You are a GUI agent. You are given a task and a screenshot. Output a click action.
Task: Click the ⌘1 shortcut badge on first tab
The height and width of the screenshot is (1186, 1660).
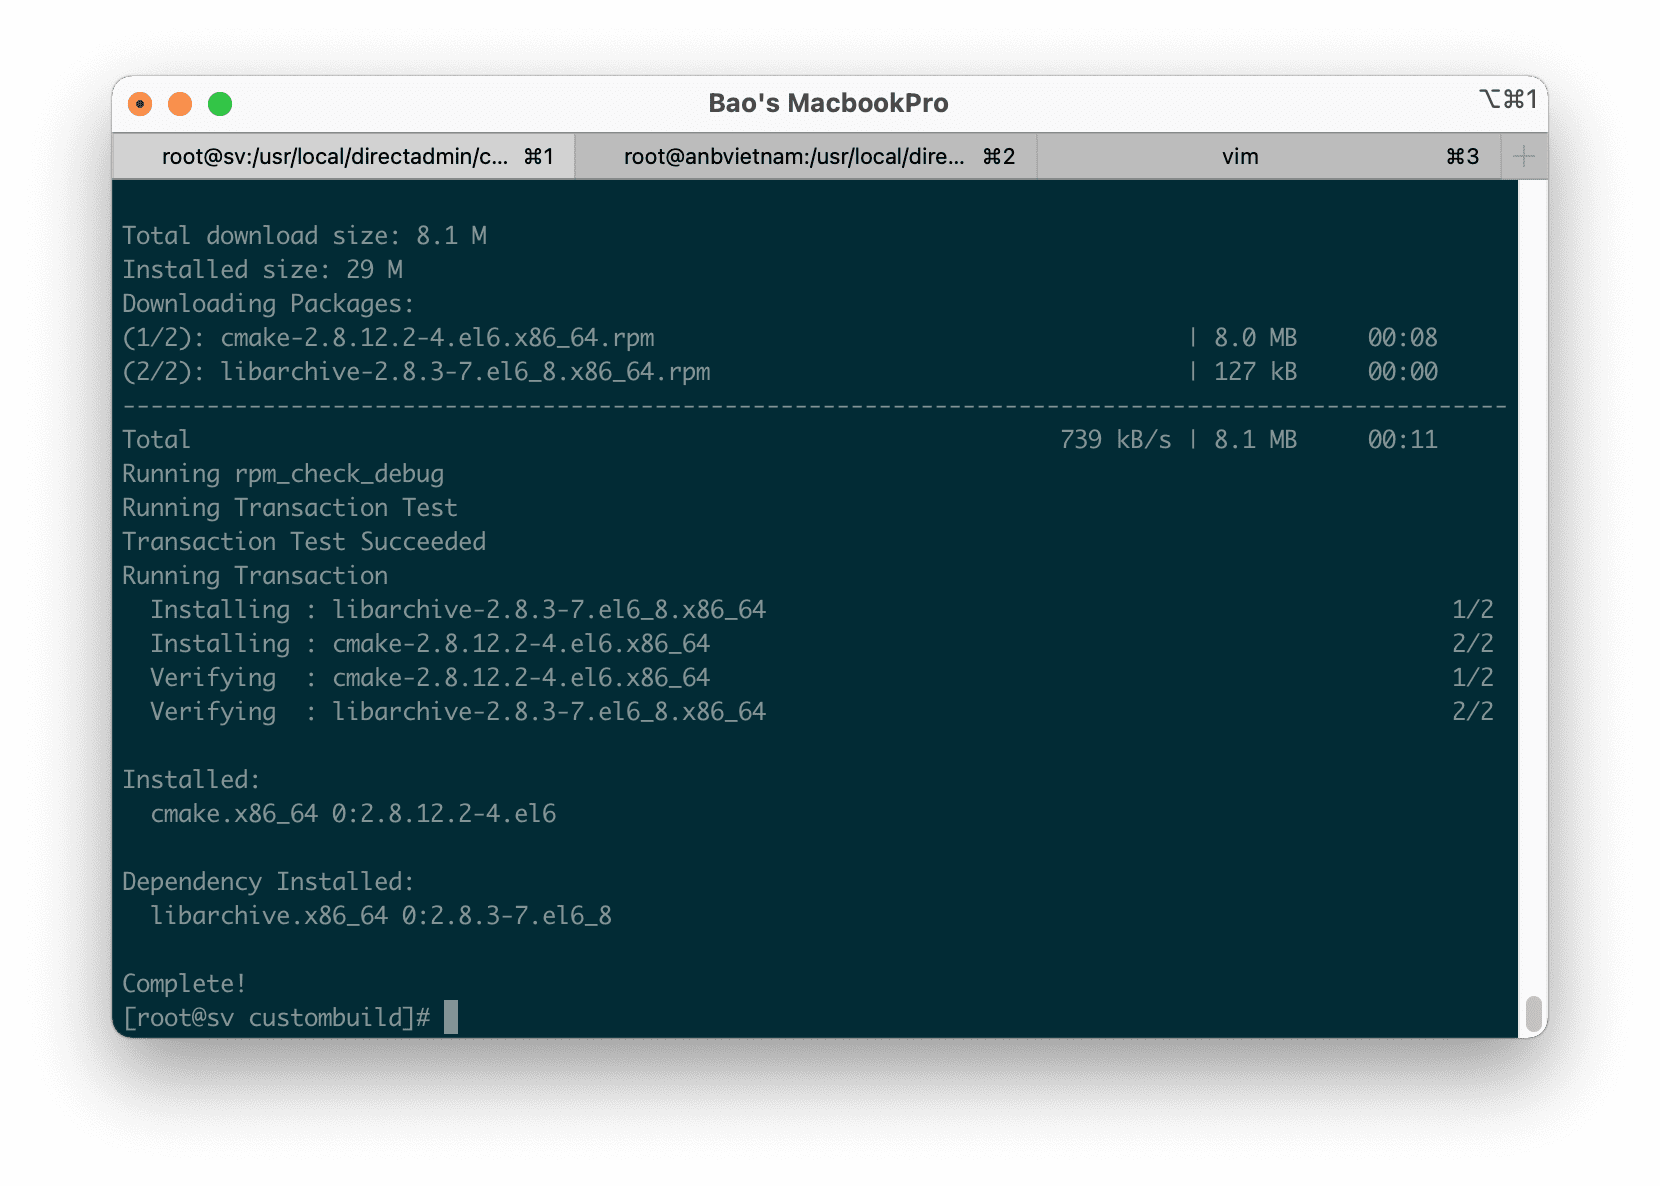[x=539, y=156]
